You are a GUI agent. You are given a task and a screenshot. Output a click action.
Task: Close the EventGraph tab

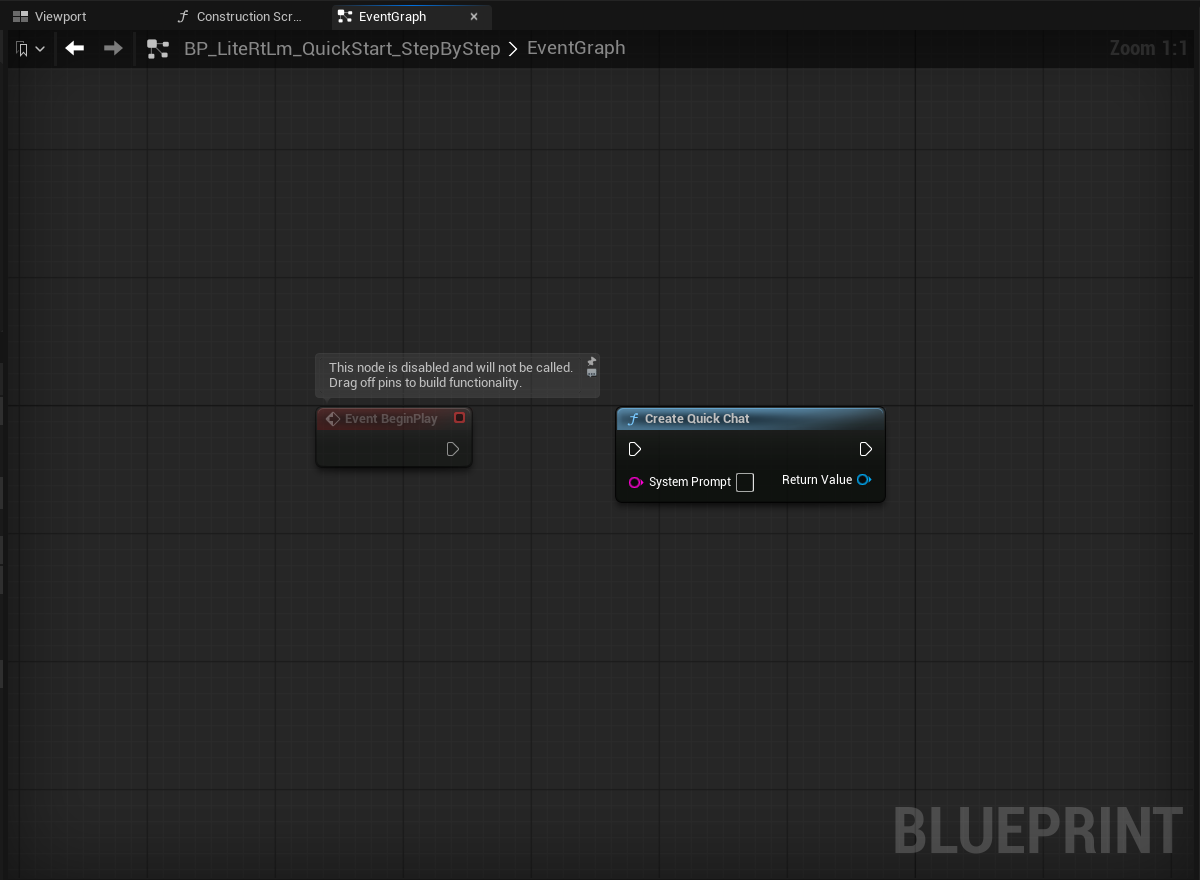(x=474, y=16)
